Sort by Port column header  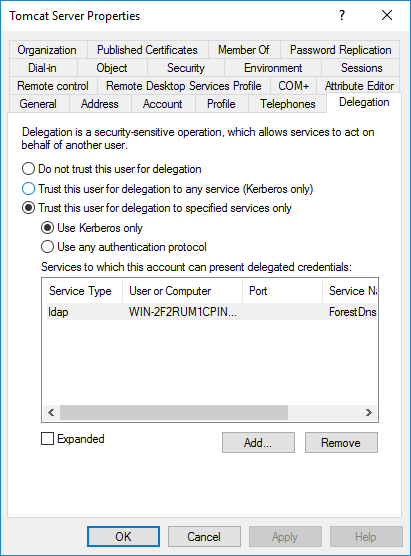283,291
